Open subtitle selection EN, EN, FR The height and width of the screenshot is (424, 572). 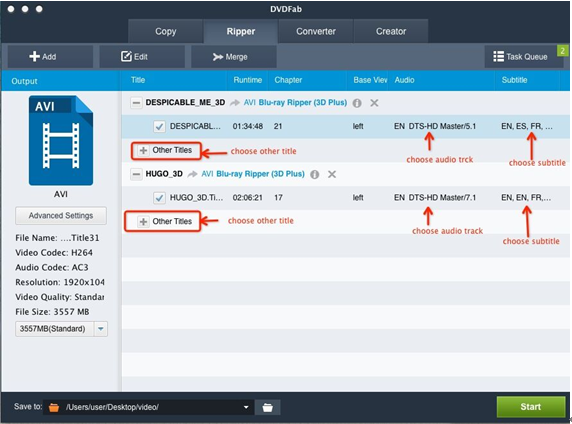point(526,197)
